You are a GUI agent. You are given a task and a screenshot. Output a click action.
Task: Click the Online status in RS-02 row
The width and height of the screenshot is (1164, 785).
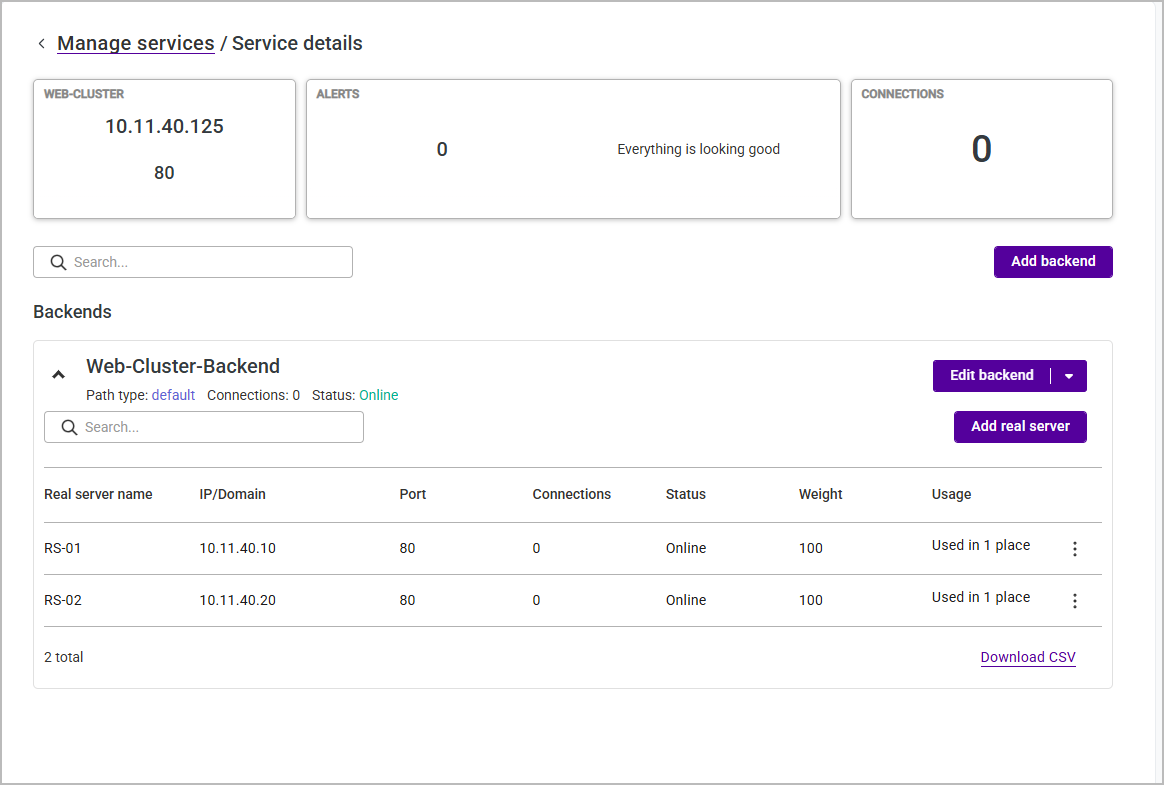[686, 601]
